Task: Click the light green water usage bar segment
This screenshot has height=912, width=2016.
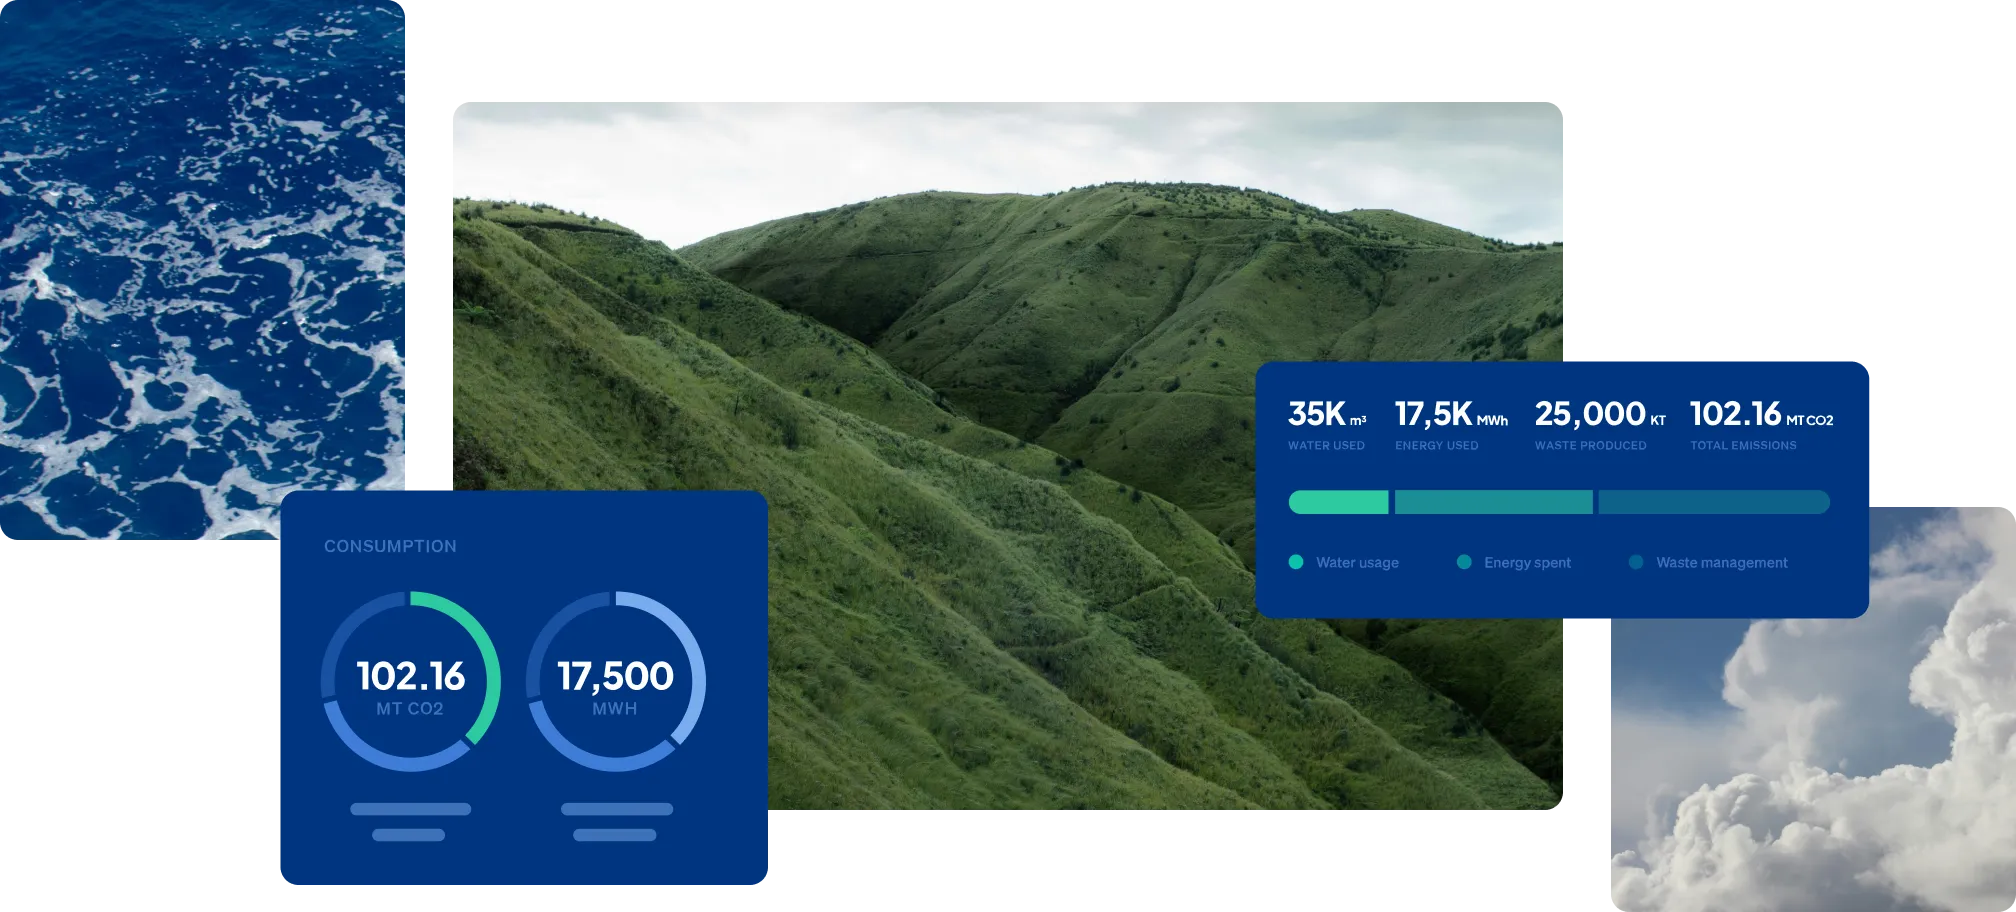Action: click(x=1338, y=502)
